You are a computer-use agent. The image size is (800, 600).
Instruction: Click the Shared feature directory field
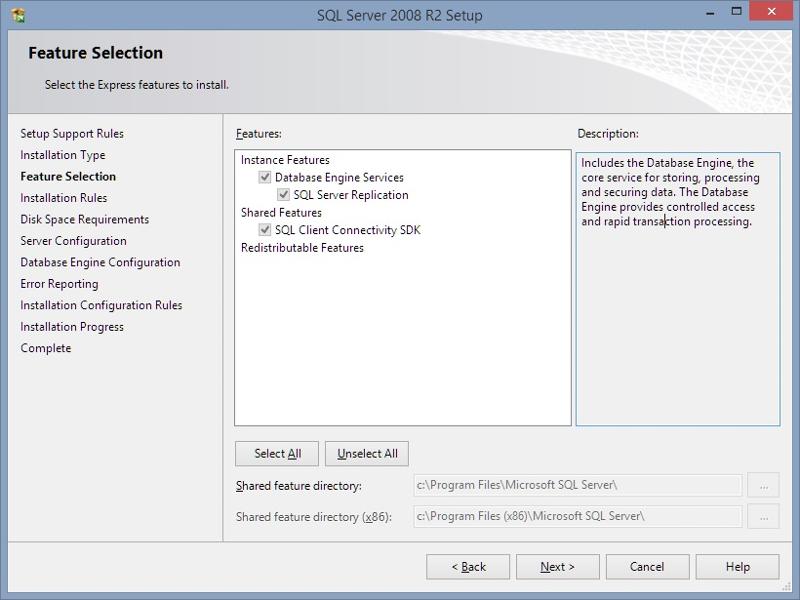coord(578,485)
